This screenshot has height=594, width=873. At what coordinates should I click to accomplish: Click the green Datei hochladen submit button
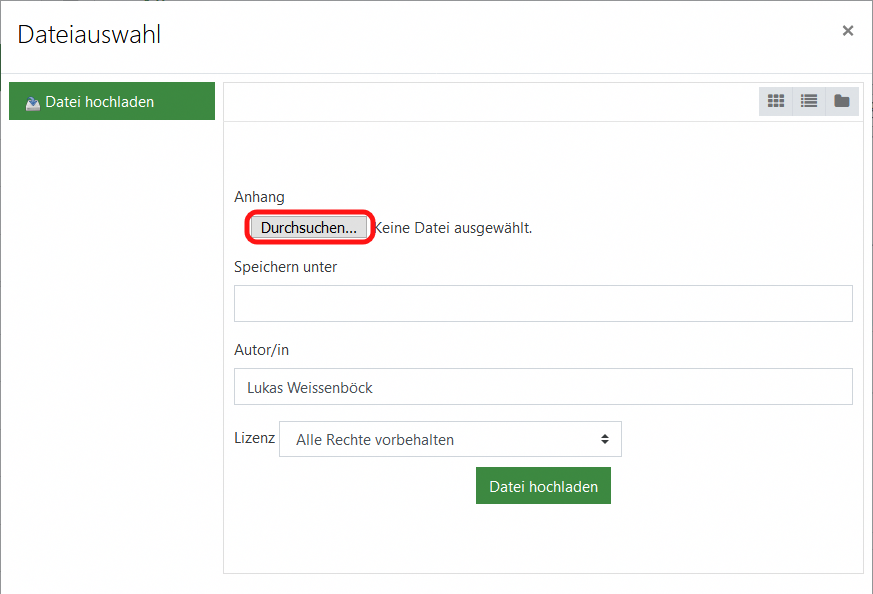[x=543, y=486]
